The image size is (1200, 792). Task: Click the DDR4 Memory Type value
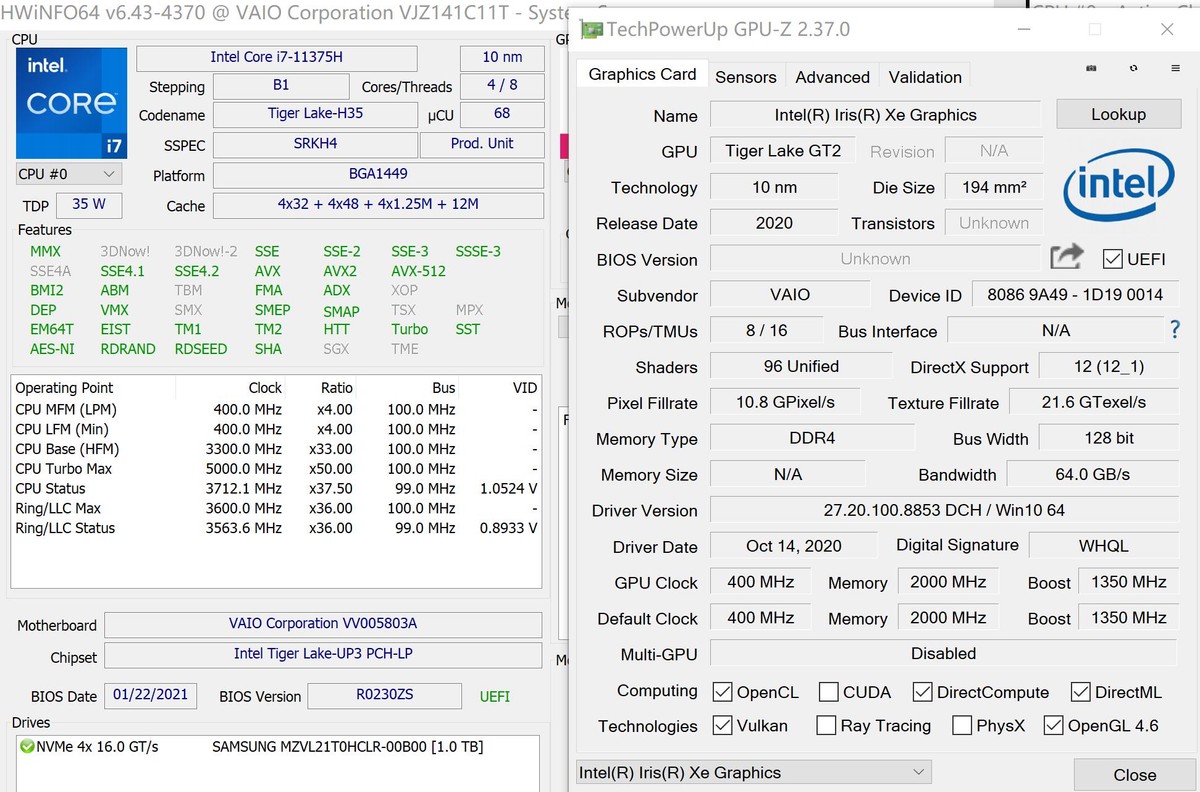click(812, 438)
